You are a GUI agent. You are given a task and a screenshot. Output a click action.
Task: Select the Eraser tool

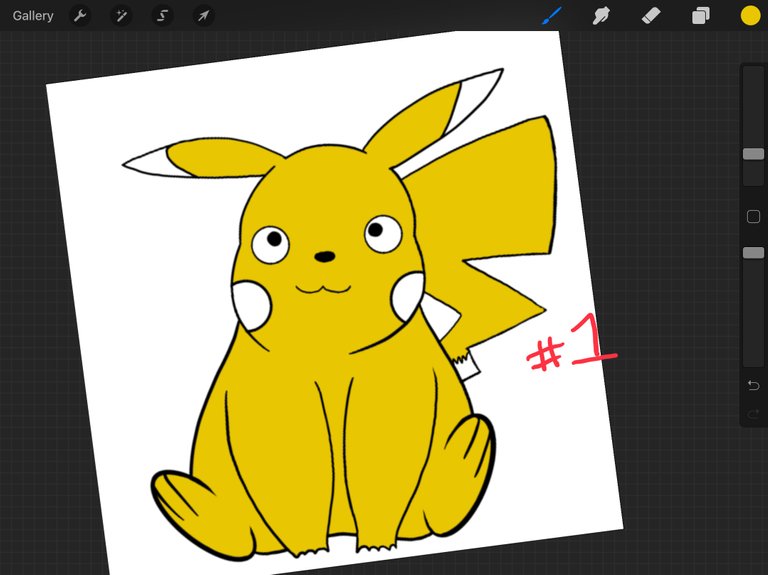click(x=651, y=16)
